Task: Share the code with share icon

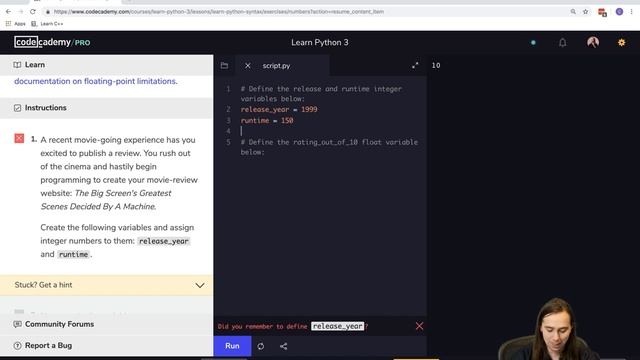Action: click(x=284, y=346)
